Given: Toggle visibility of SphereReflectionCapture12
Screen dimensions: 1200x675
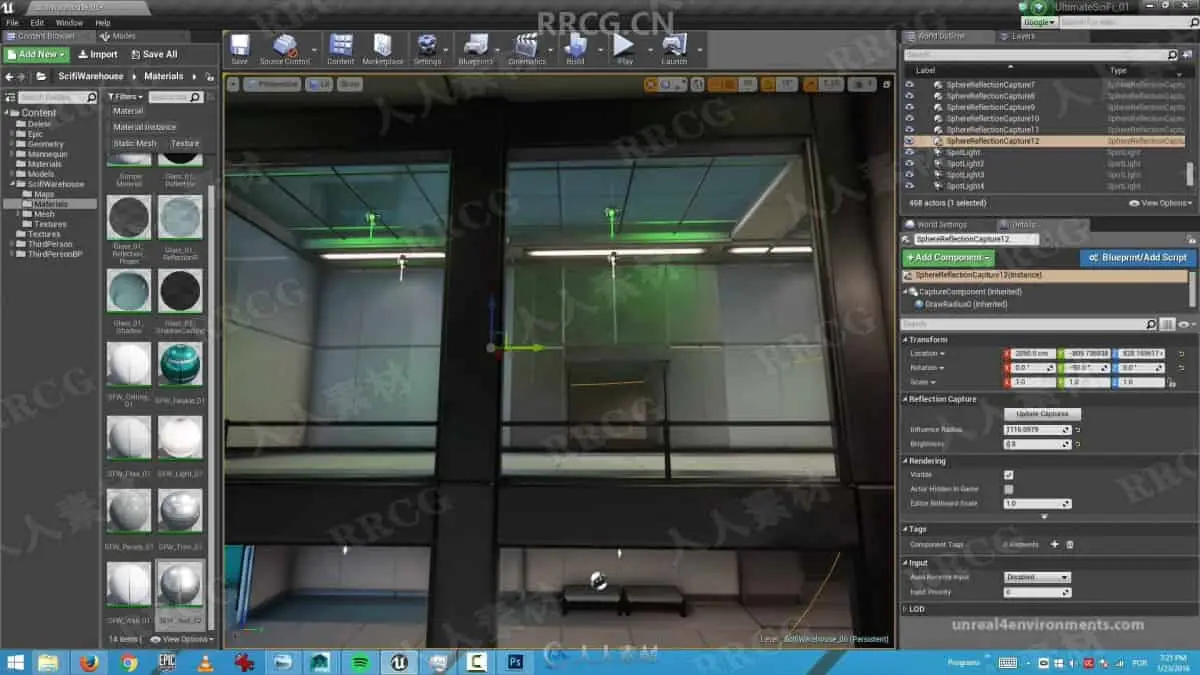Looking at the screenshot, I should [x=909, y=141].
